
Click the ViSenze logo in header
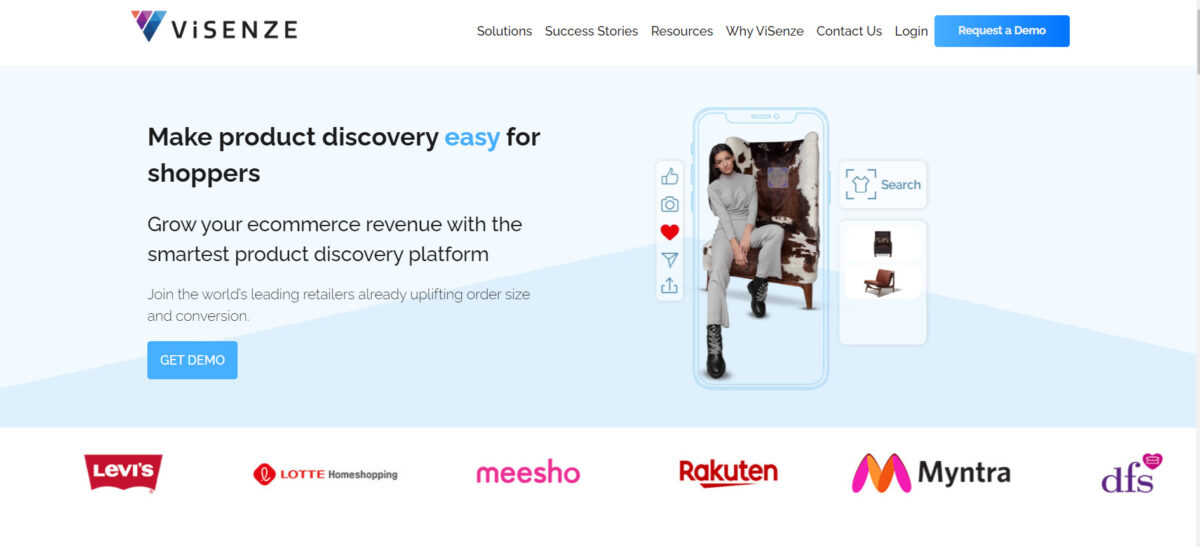tap(214, 27)
